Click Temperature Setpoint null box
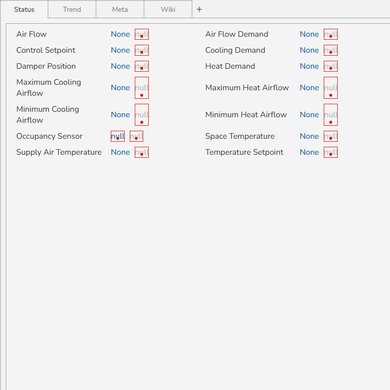390x390 pixels. 331,152
